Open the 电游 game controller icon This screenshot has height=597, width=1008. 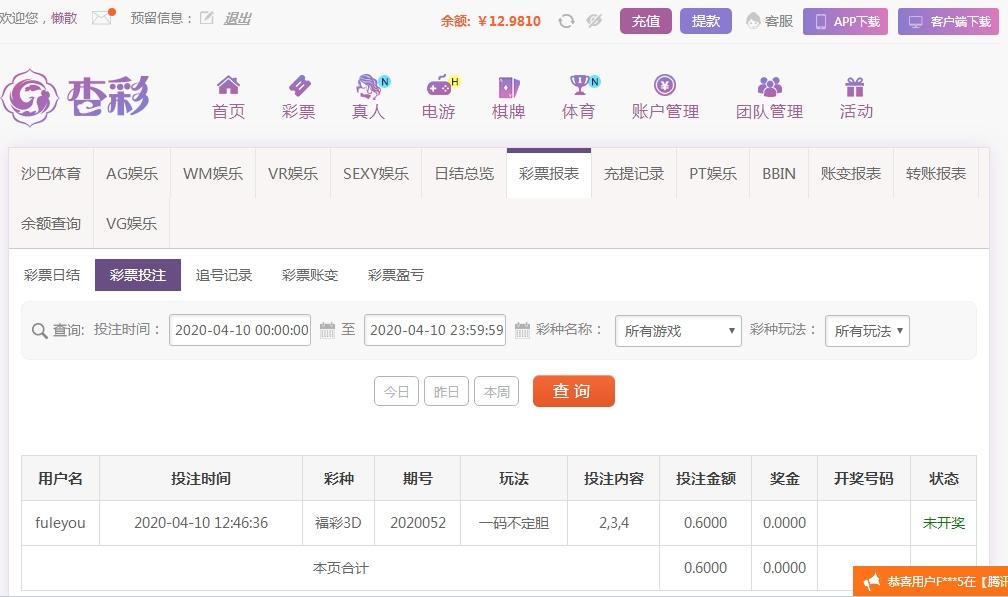tap(438, 86)
